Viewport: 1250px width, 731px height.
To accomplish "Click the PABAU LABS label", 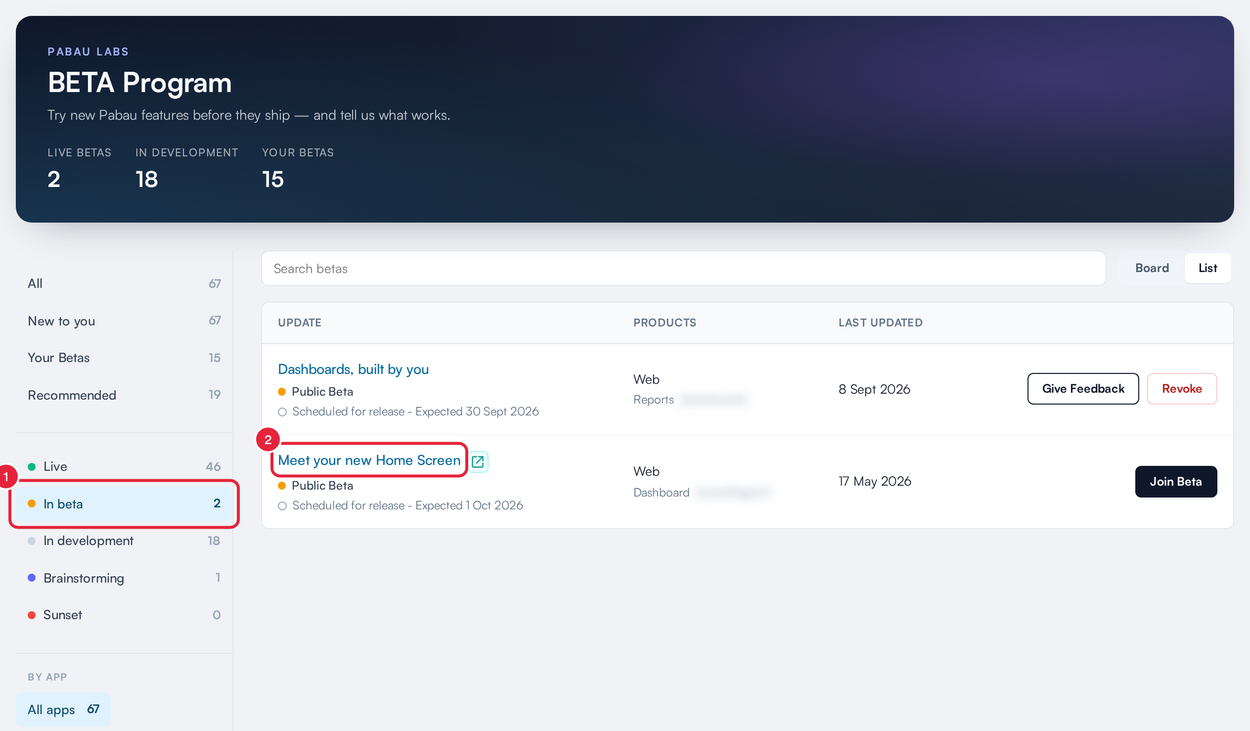I will point(88,52).
